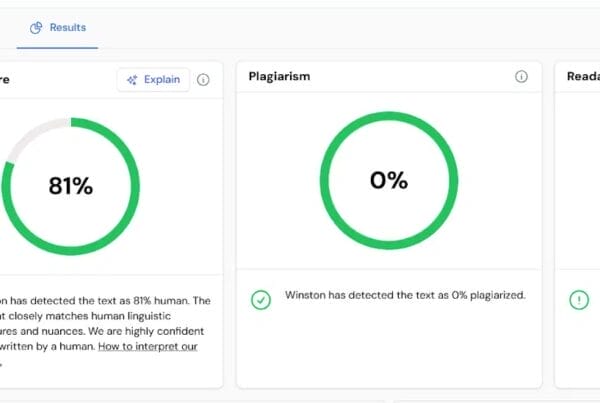This screenshot has width=600, height=403.
Task: Select the 0% plagiarism value
Action: pyautogui.click(x=389, y=181)
